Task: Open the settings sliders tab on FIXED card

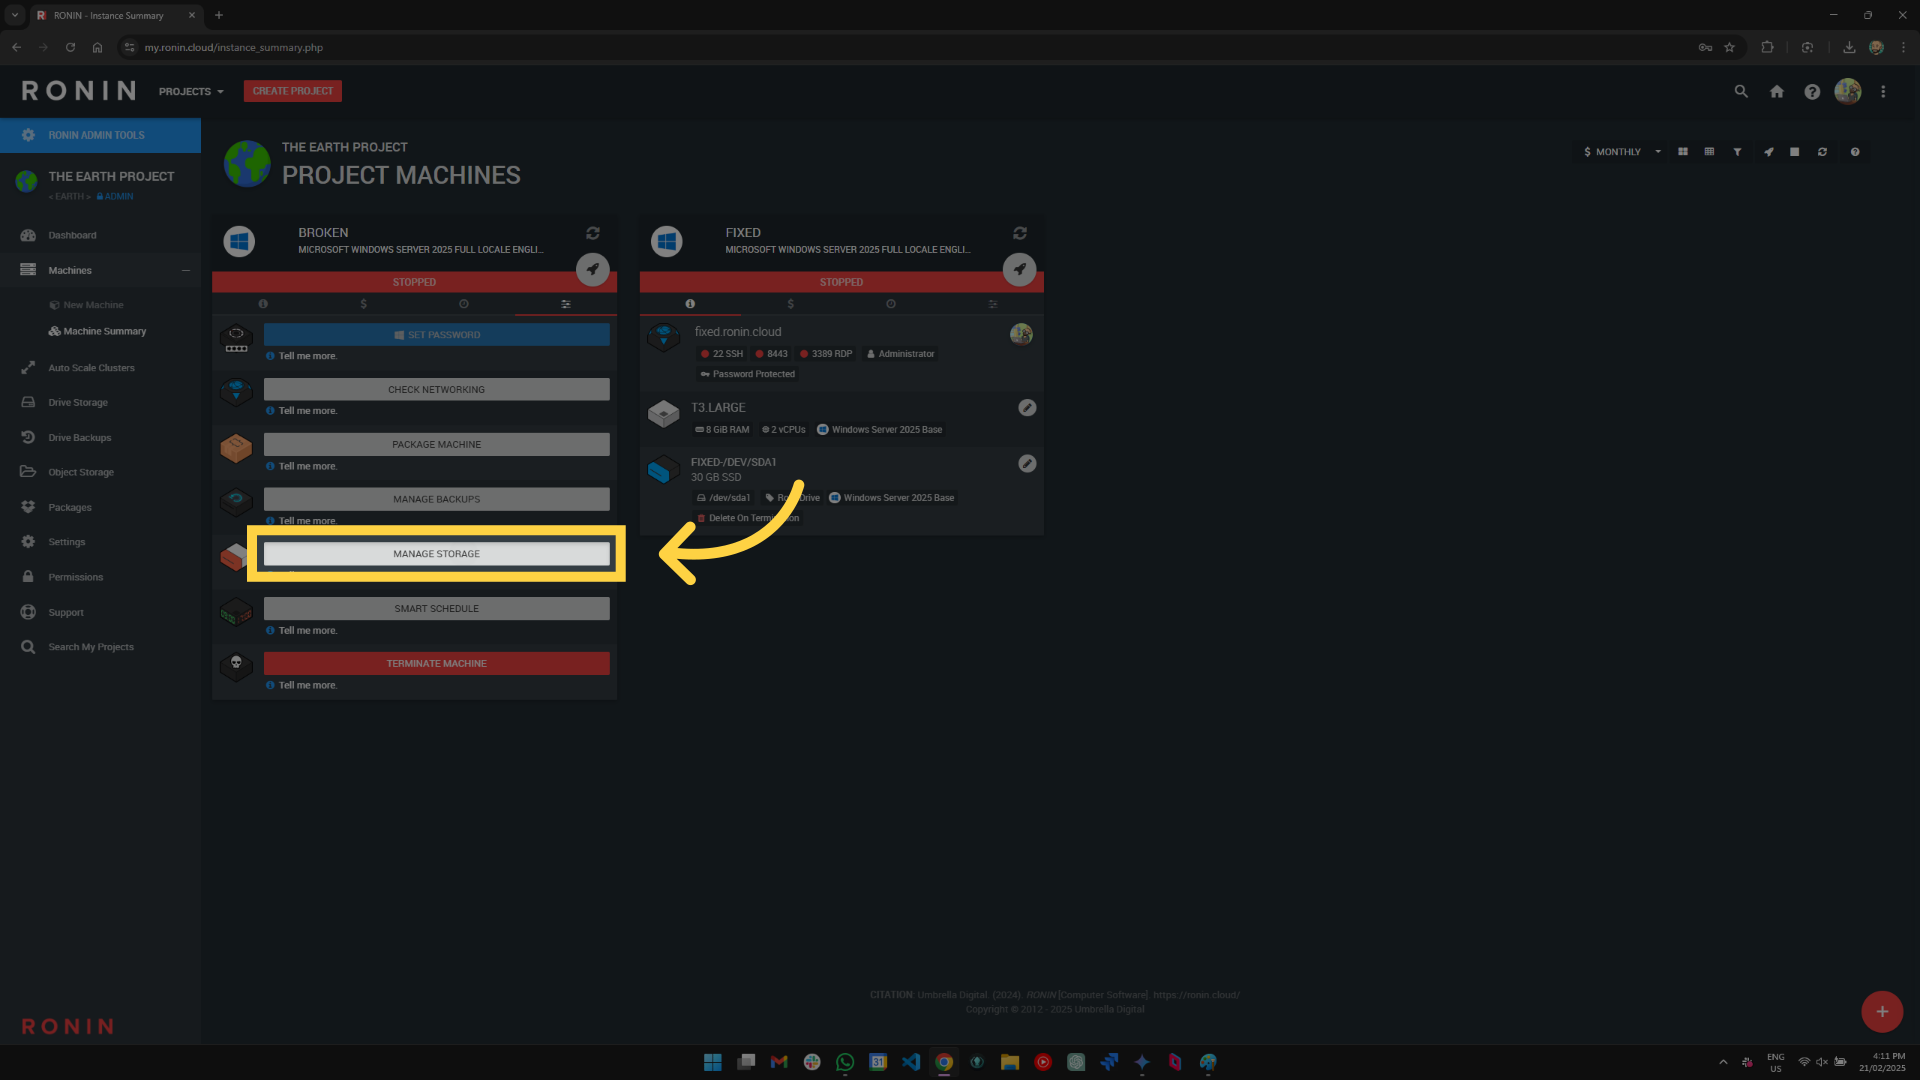Action: click(993, 304)
